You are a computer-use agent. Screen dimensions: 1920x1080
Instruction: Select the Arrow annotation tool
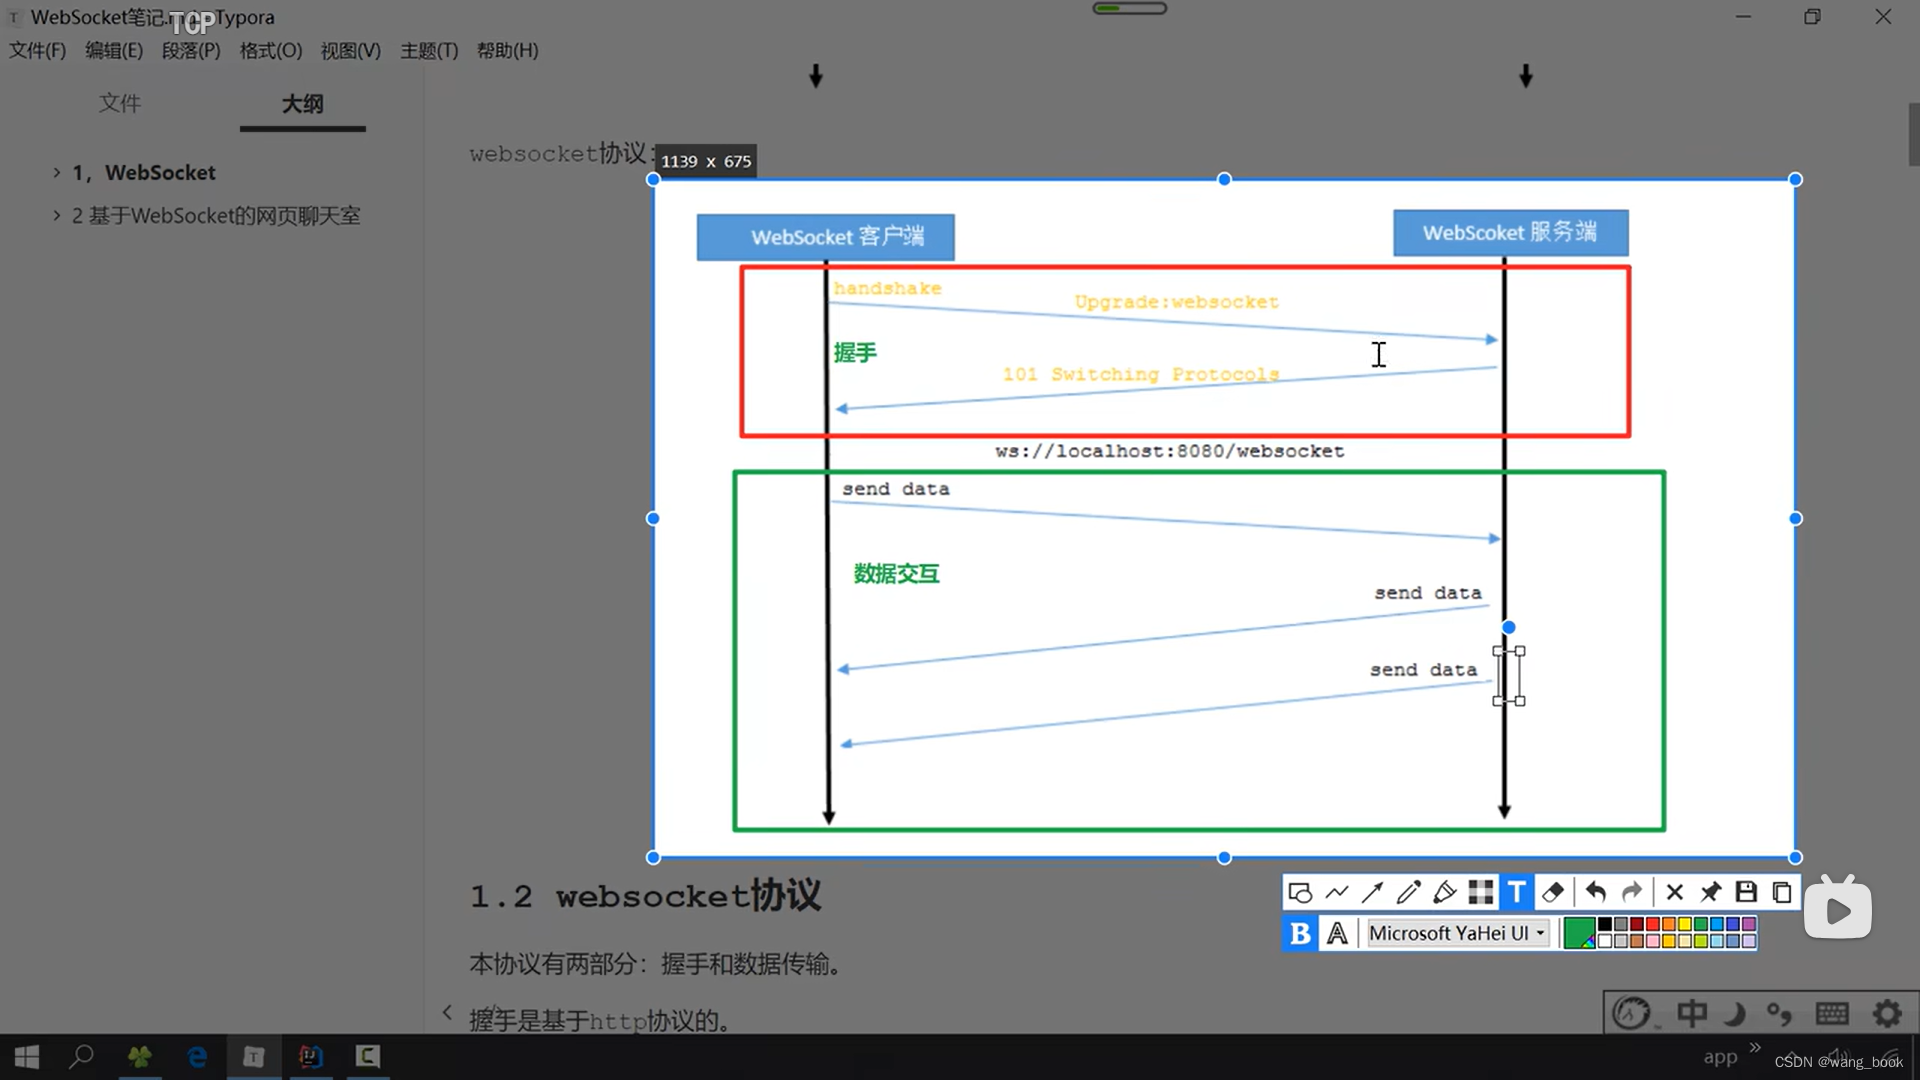pyautogui.click(x=1372, y=892)
